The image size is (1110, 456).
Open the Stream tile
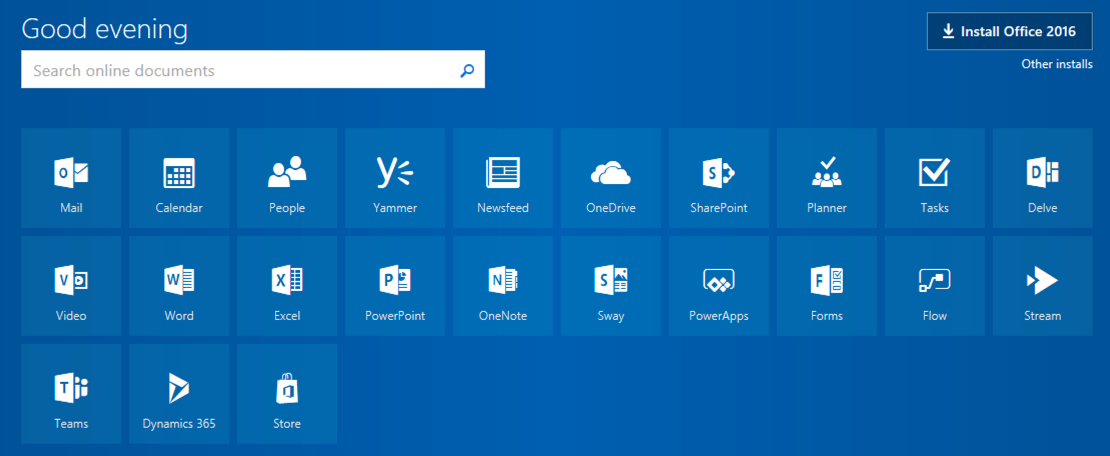1043,286
